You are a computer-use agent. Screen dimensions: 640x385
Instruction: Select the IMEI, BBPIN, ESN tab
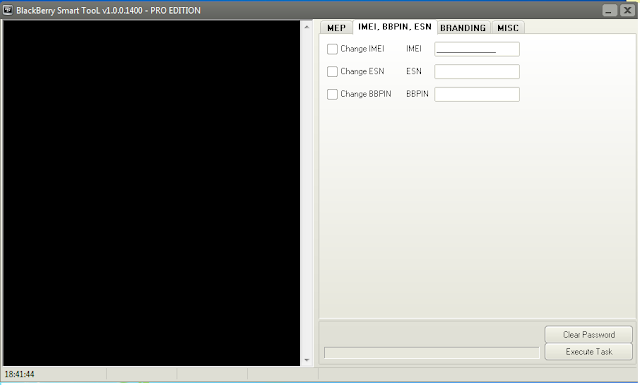pyautogui.click(x=395, y=27)
